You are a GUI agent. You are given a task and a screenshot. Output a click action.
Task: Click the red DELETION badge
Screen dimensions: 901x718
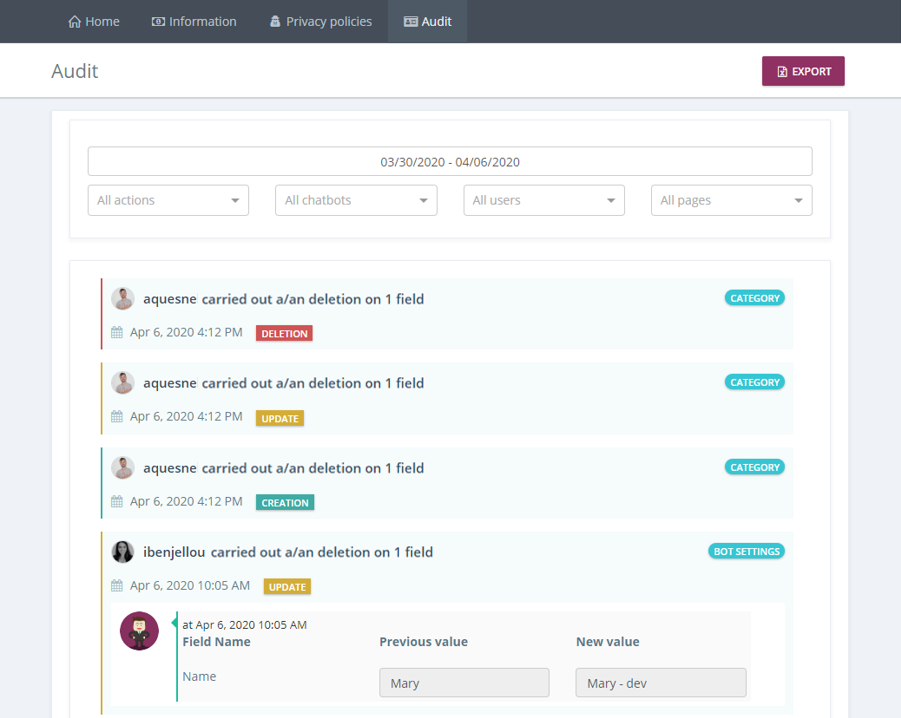284,334
